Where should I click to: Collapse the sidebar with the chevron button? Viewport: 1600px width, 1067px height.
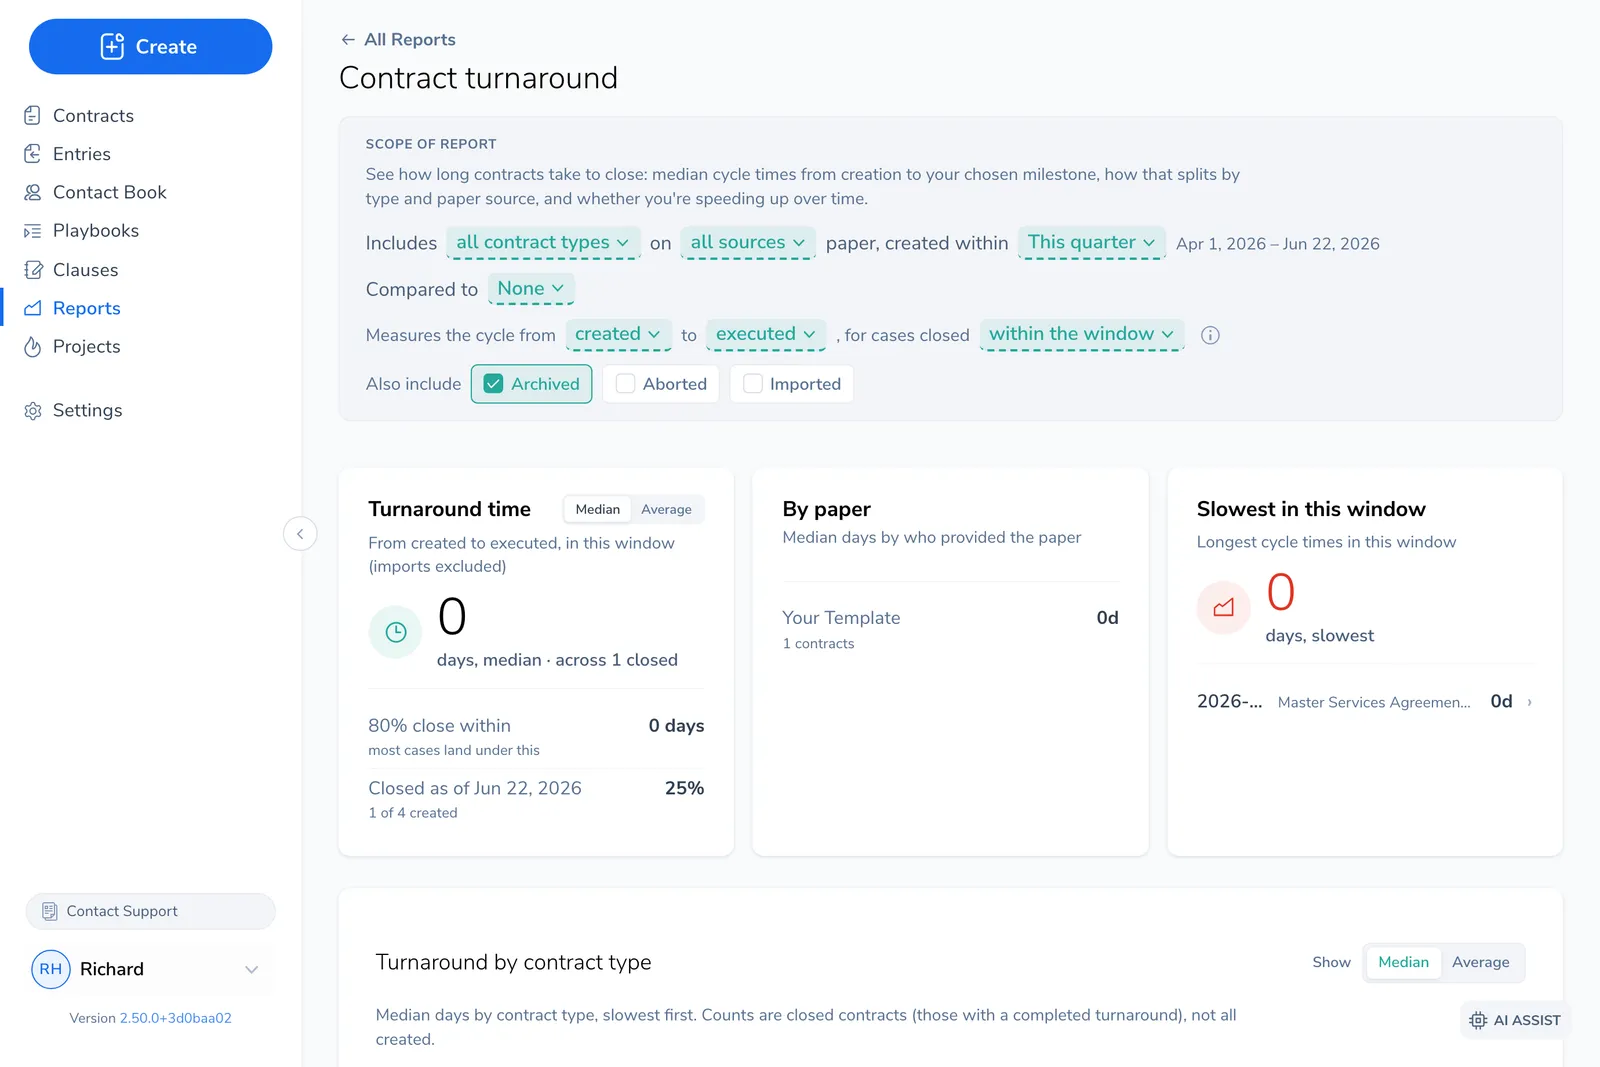pos(300,534)
